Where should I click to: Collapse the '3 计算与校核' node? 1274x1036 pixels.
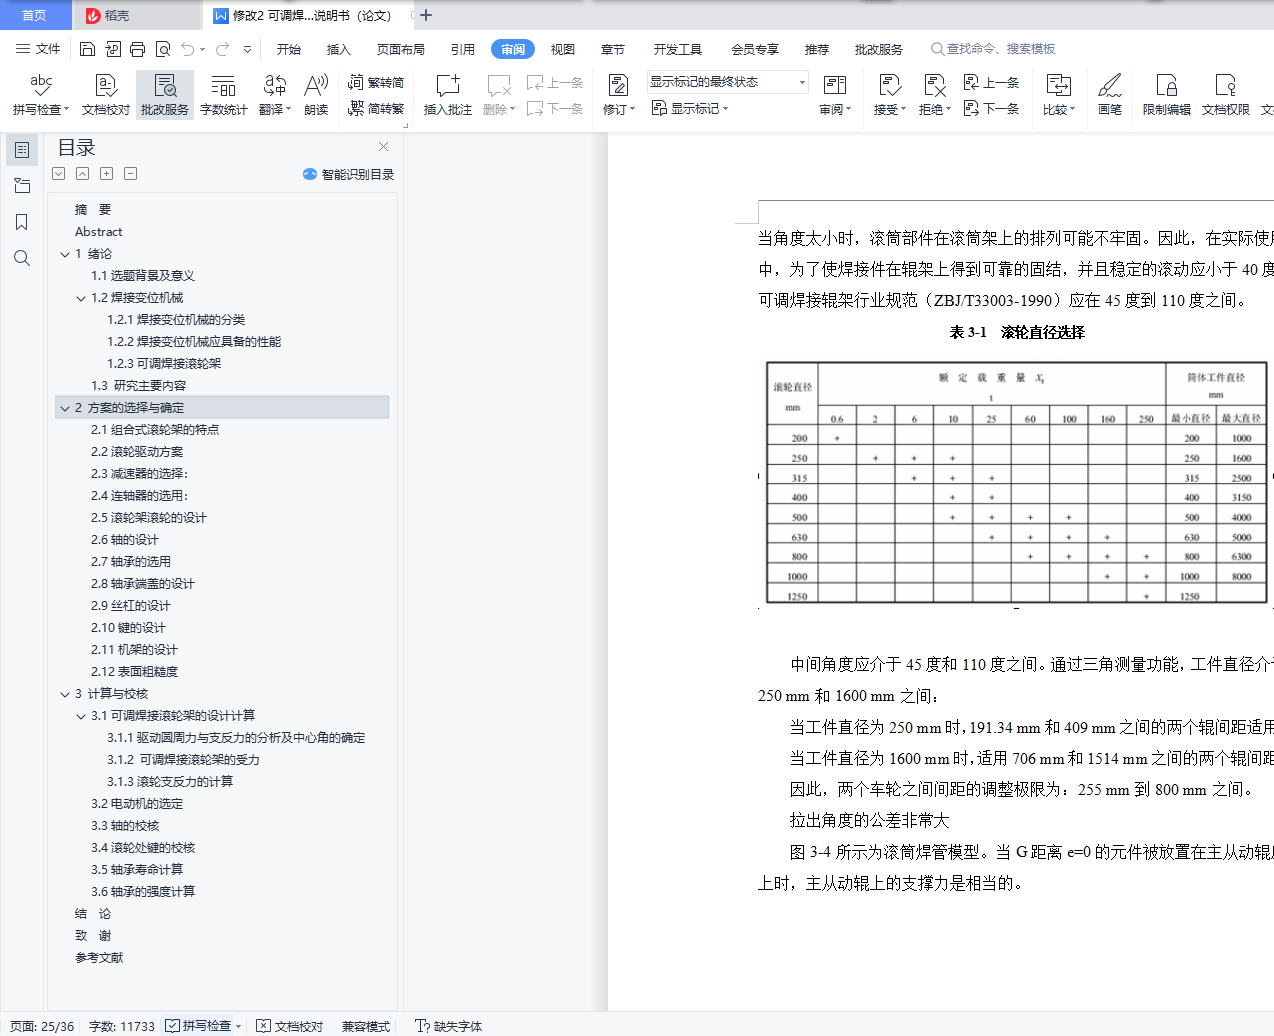click(x=65, y=694)
